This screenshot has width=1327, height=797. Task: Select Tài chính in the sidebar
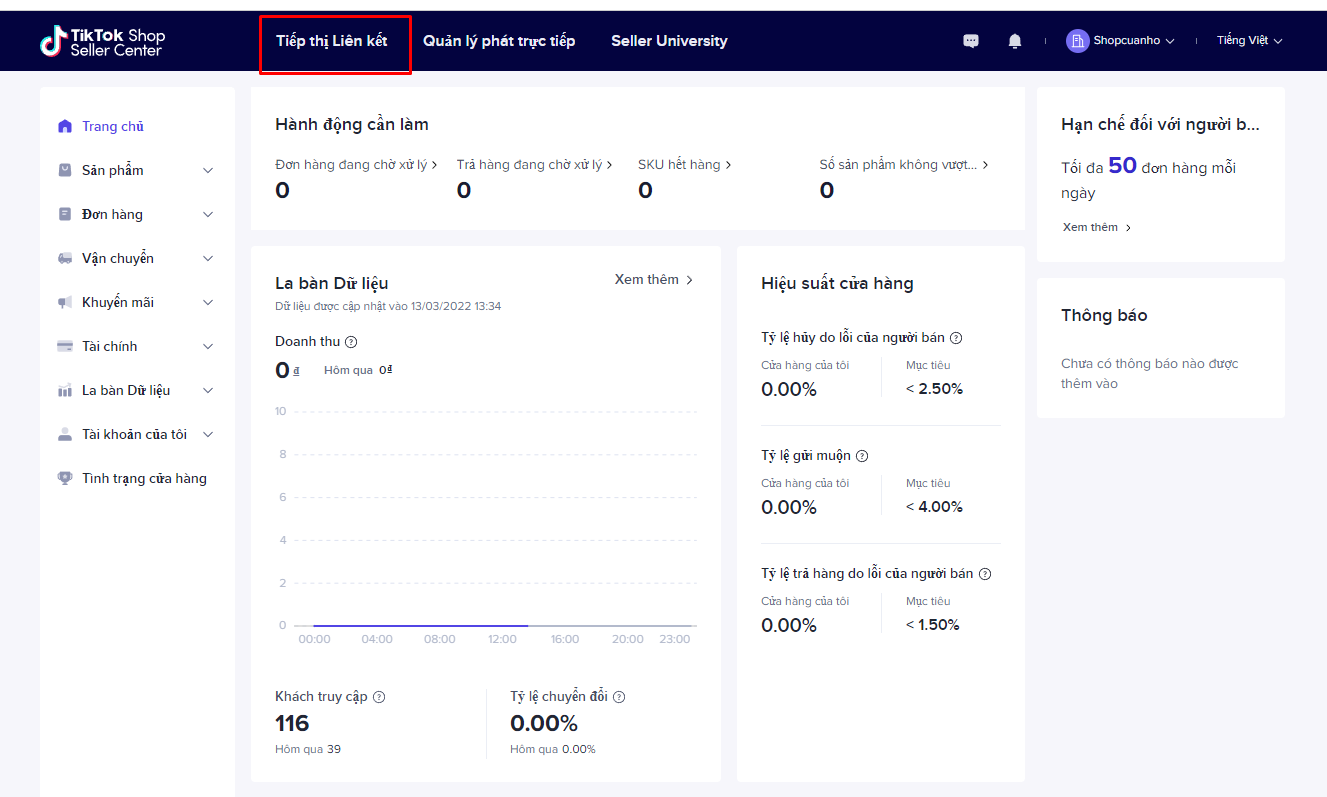click(110, 346)
